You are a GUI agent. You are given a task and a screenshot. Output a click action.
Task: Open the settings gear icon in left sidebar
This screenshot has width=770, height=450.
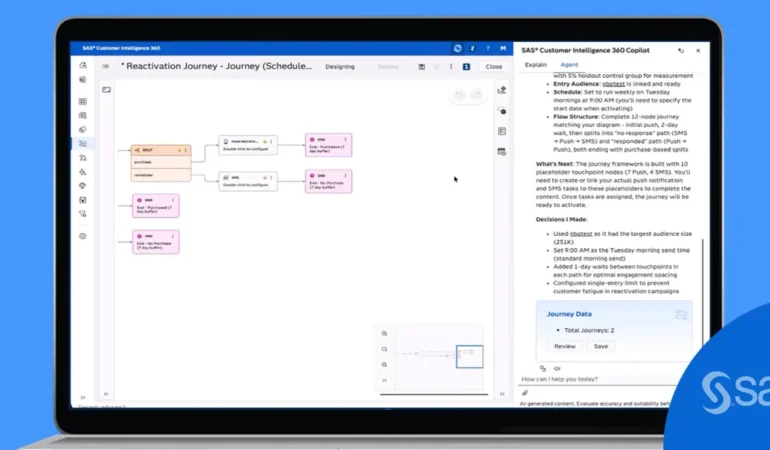82,236
